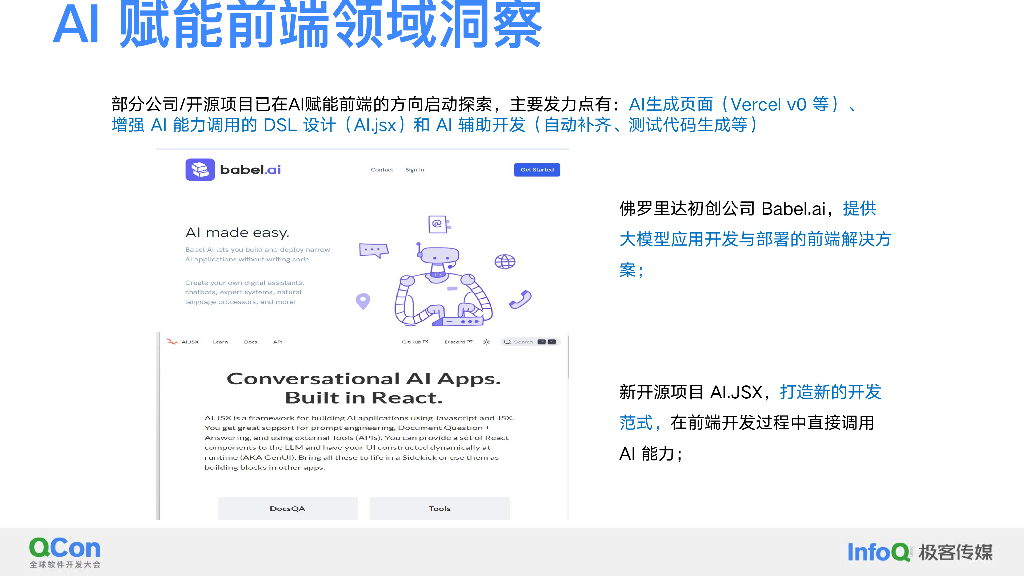Click the InfoQ logo in footer
The height and width of the screenshot is (576, 1024).
pyautogui.click(x=878, y=552)
